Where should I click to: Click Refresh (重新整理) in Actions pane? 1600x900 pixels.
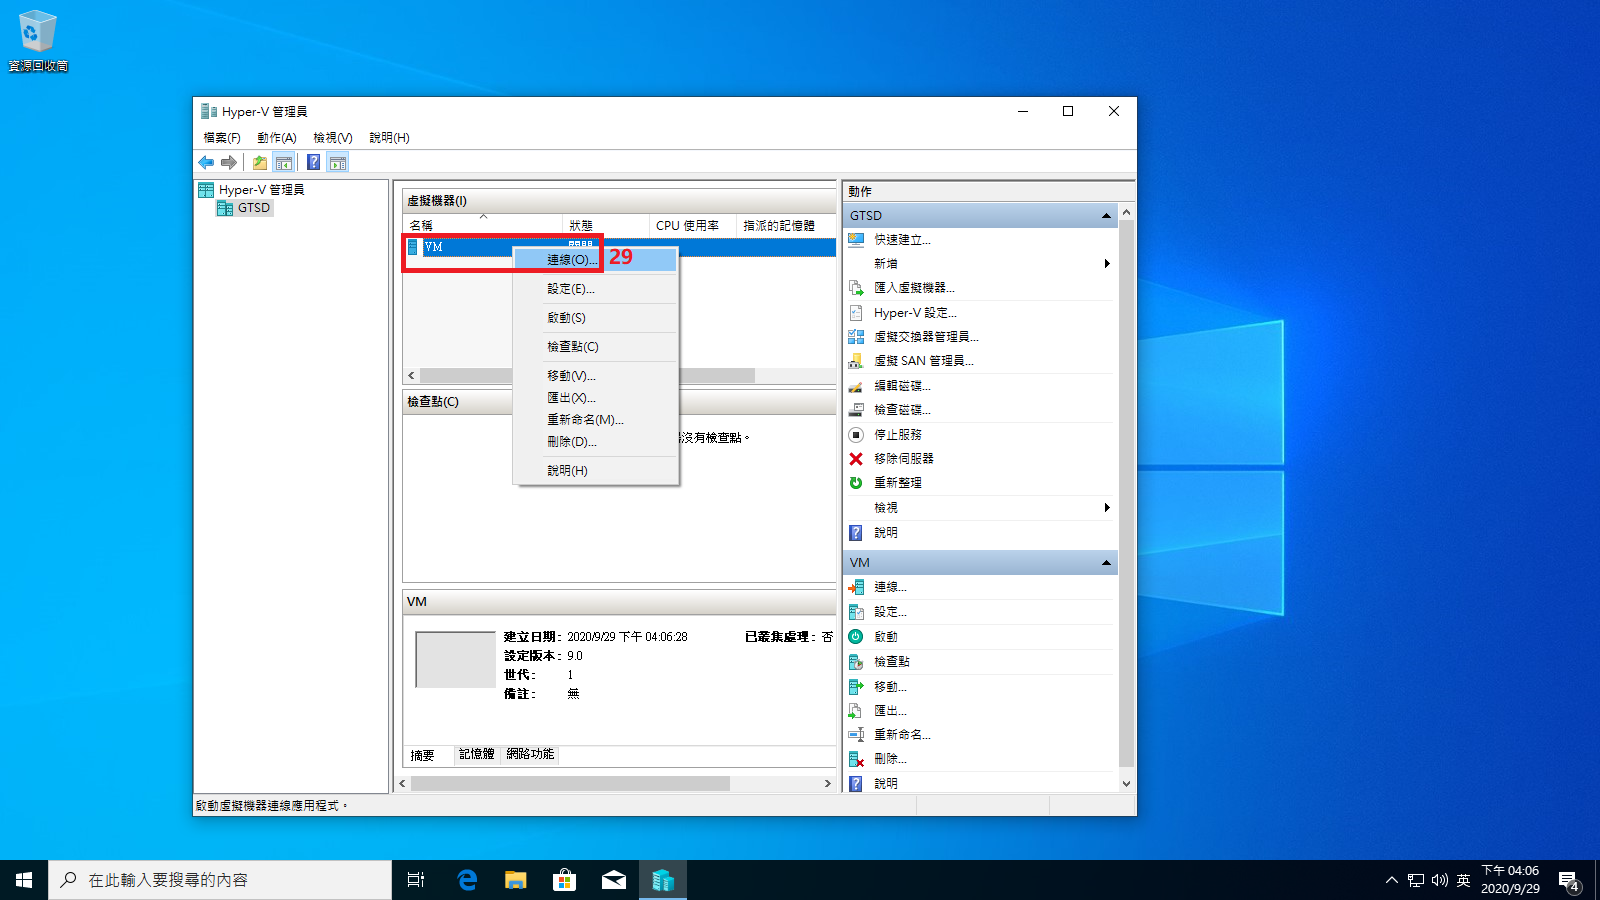pyautogui.click(x=897, y=483)
